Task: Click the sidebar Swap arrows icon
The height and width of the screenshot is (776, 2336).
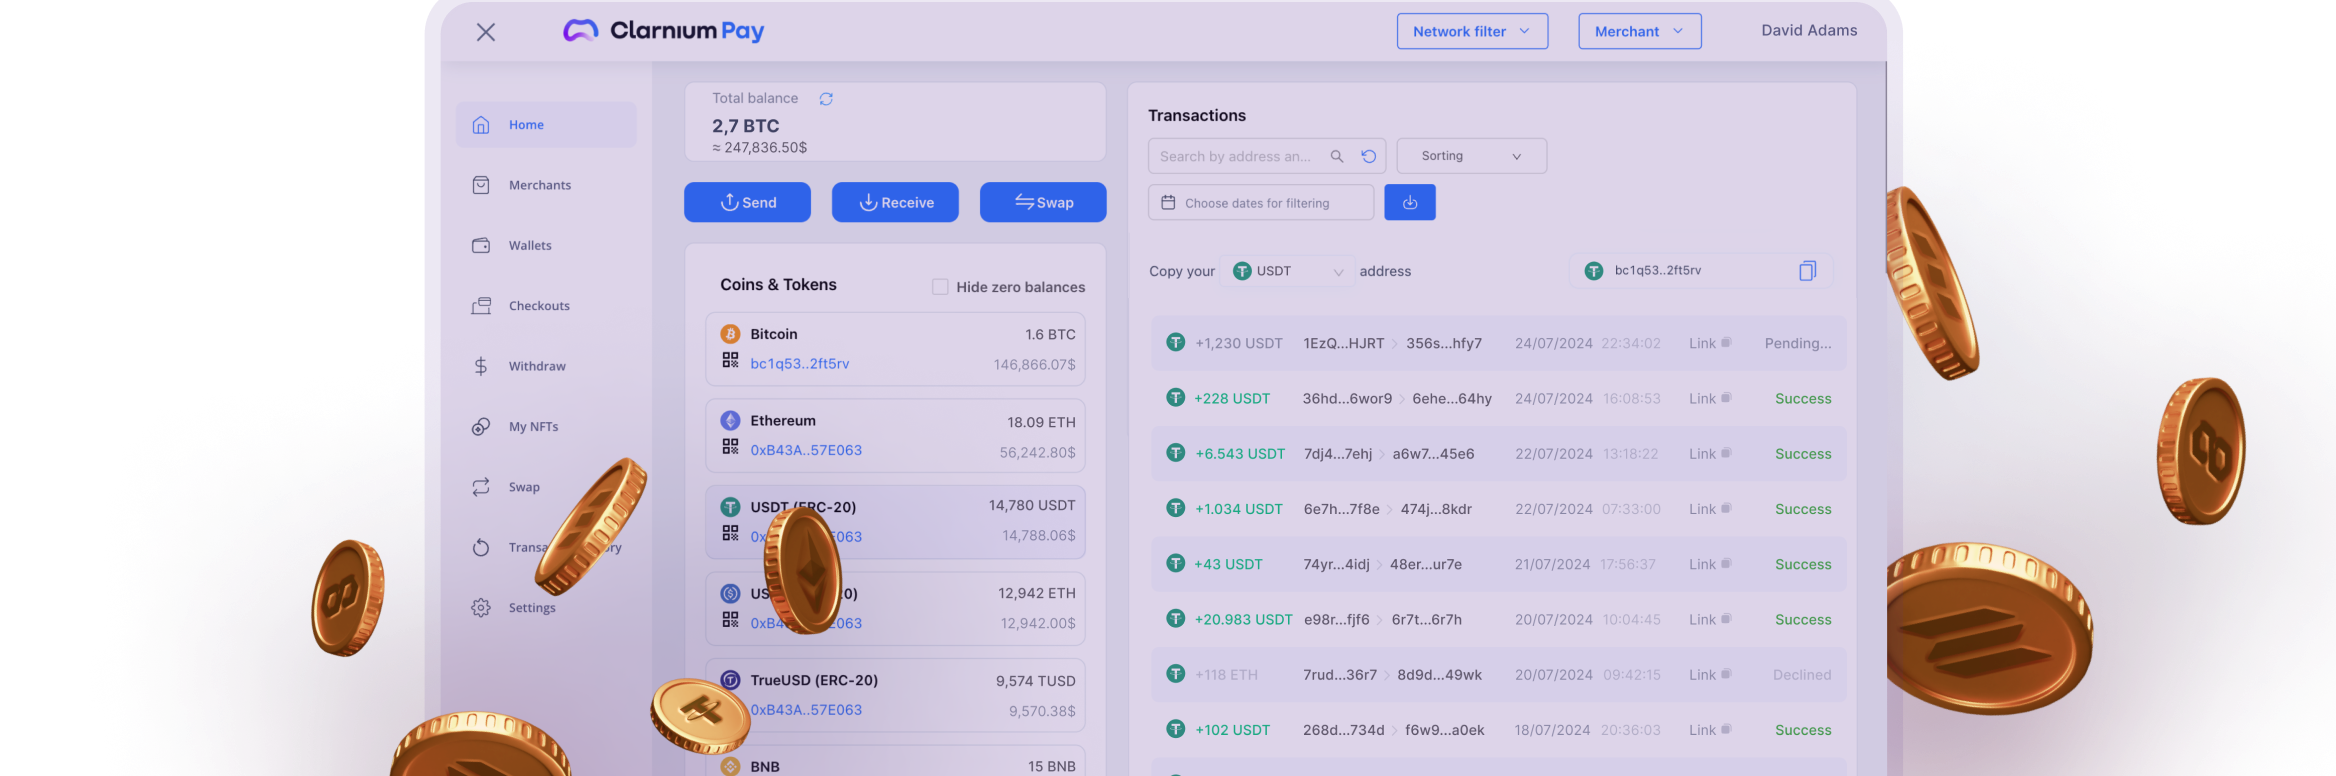Action: coord(481,487)
